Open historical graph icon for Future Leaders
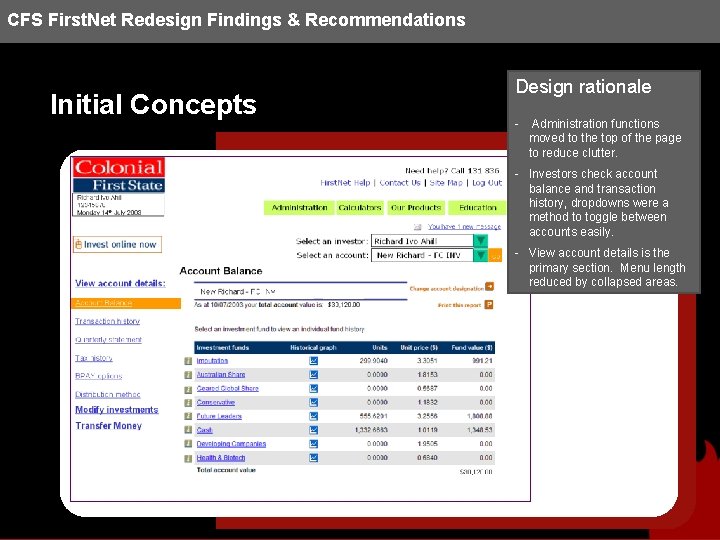This screenshot has width=720, height=540. (x=314, y=416)
